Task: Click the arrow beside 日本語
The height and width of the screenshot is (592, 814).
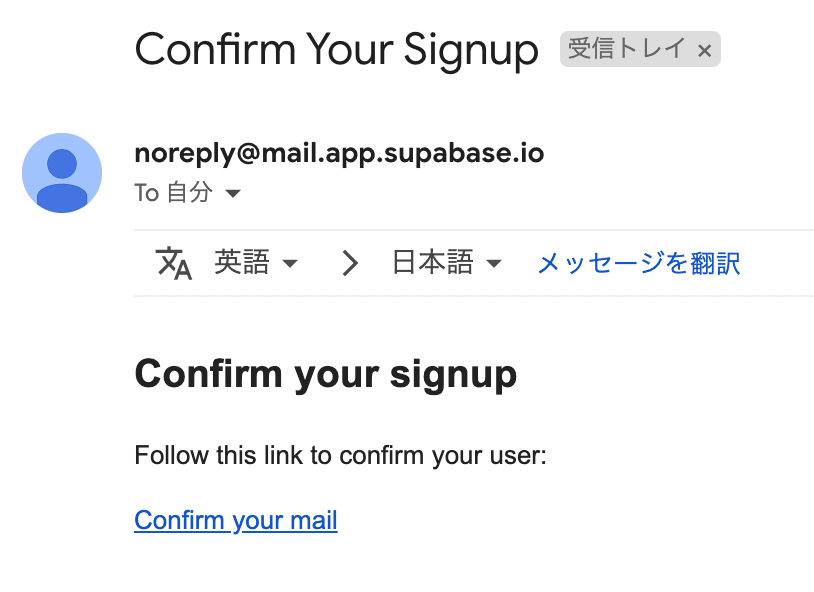Action: pos(494,263)
